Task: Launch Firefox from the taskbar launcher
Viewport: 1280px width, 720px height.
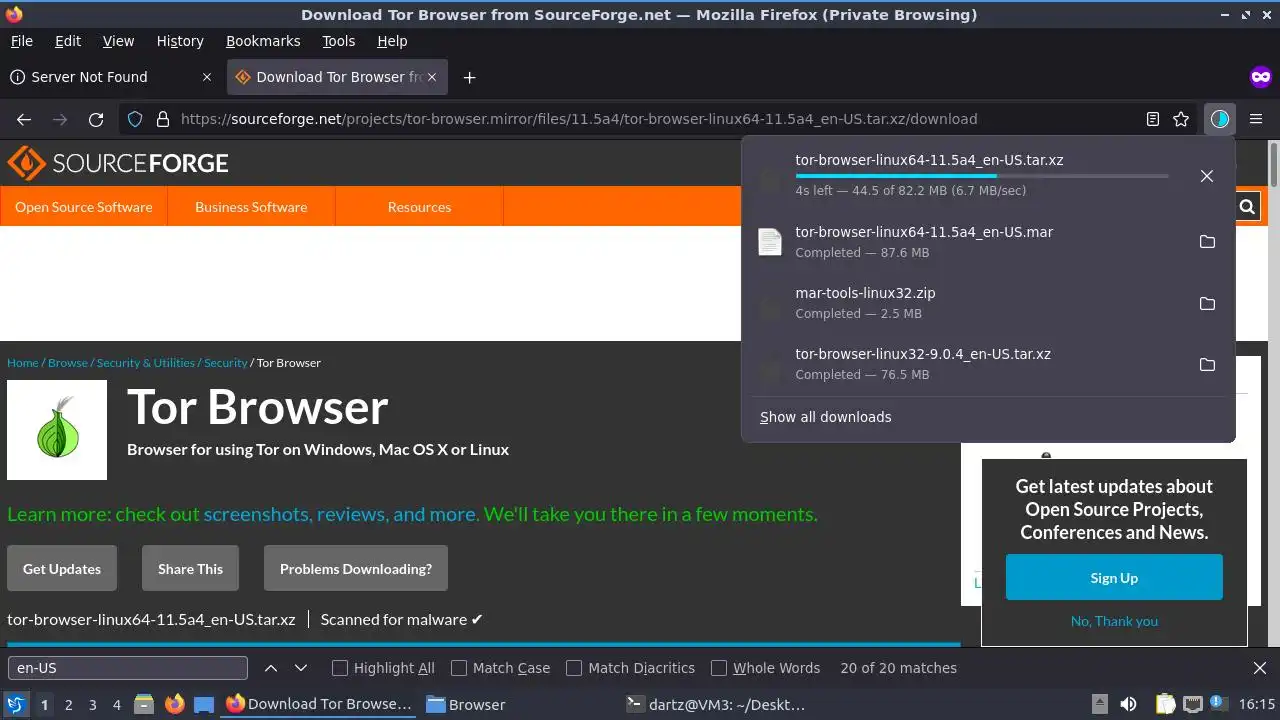Action: [175, 704]
